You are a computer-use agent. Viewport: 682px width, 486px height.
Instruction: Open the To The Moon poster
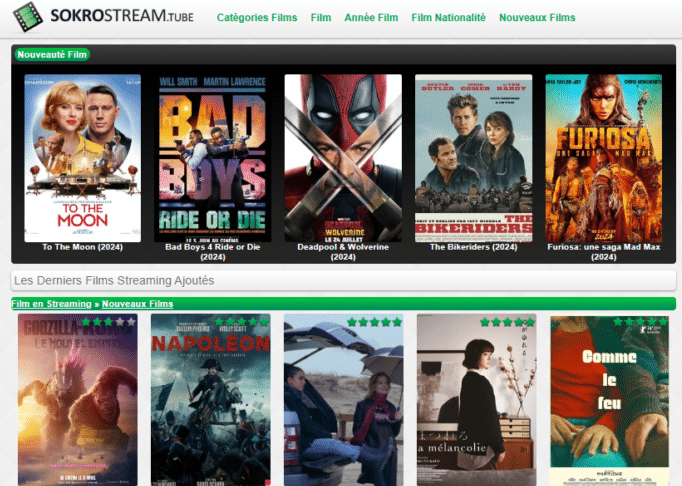point(83,158)
